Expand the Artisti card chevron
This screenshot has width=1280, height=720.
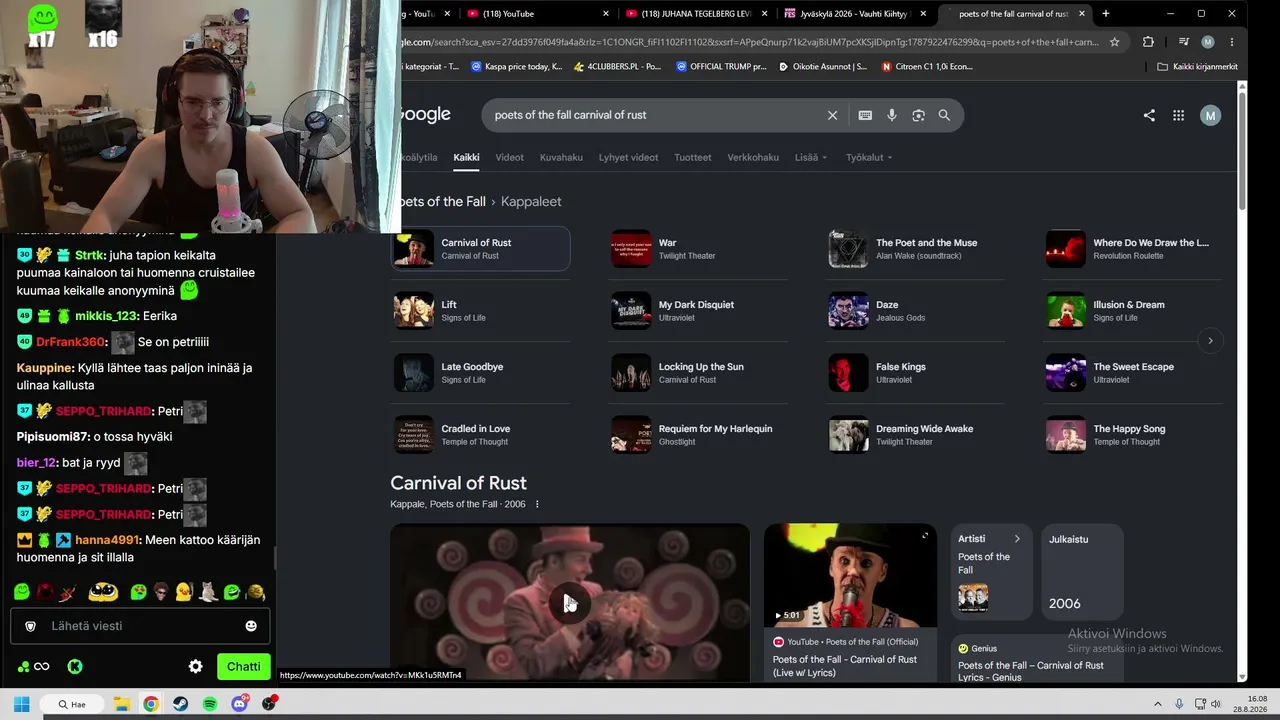tap(1017, 539)
